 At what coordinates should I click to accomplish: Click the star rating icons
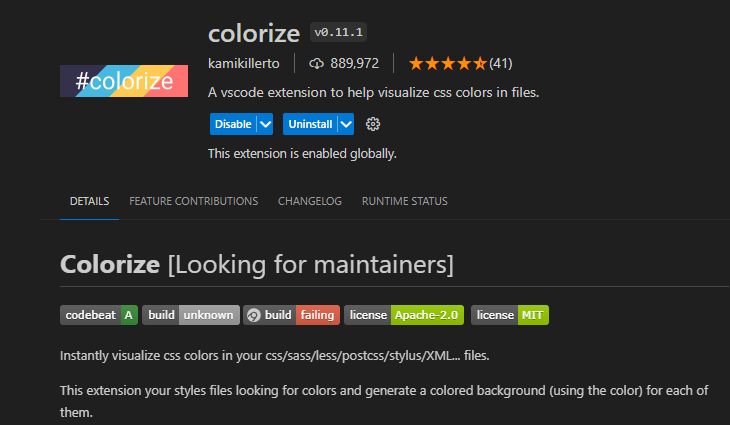point(447,63)
